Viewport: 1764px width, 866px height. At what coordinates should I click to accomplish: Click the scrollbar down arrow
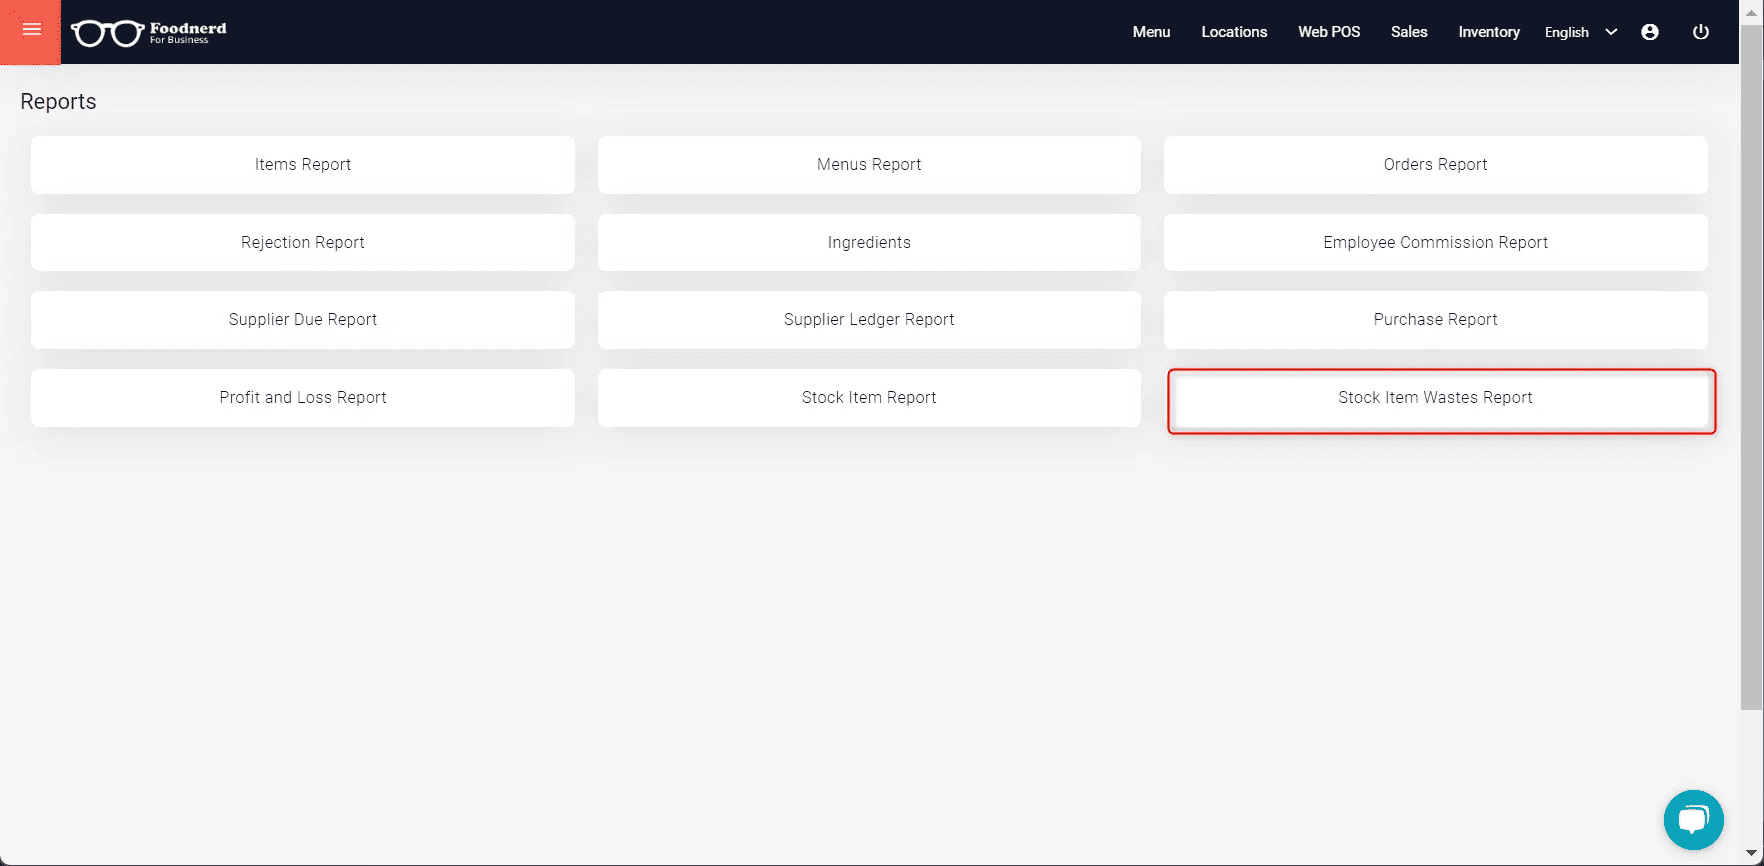click(1751, 854)
